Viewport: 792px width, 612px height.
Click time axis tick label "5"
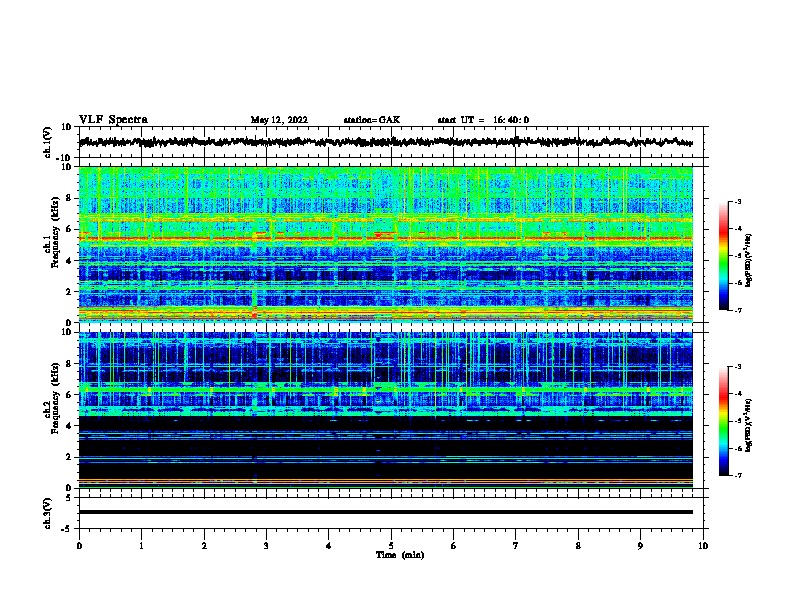pyautogui.click(x=391, y=546)
